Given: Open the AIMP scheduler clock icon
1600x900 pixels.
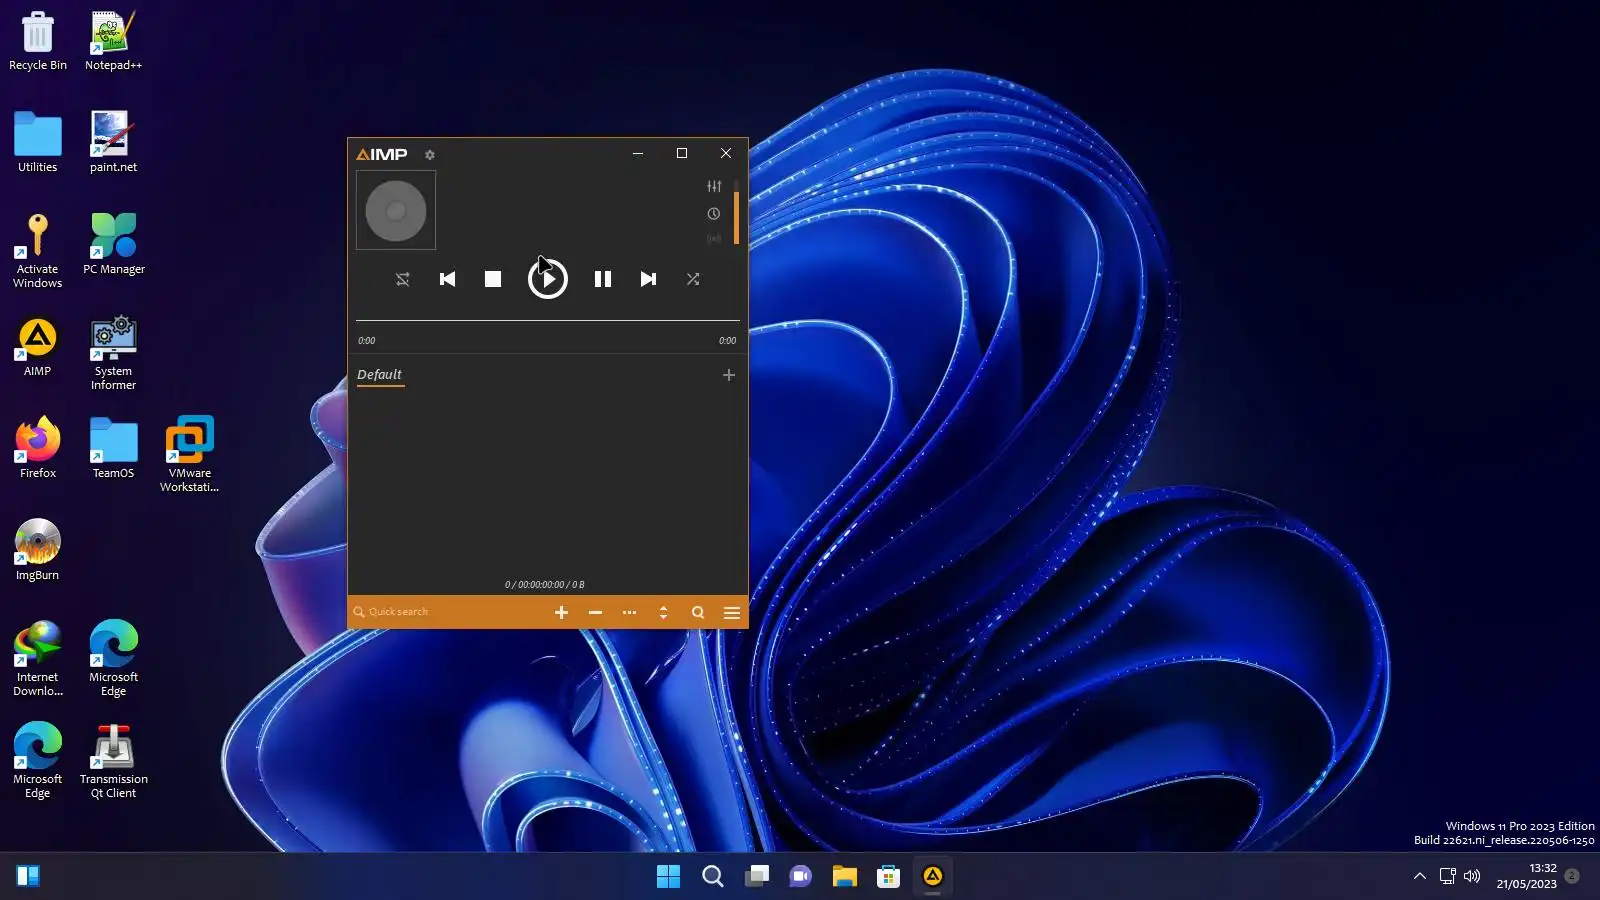Looking at the screenshot, I should (714, 214).
